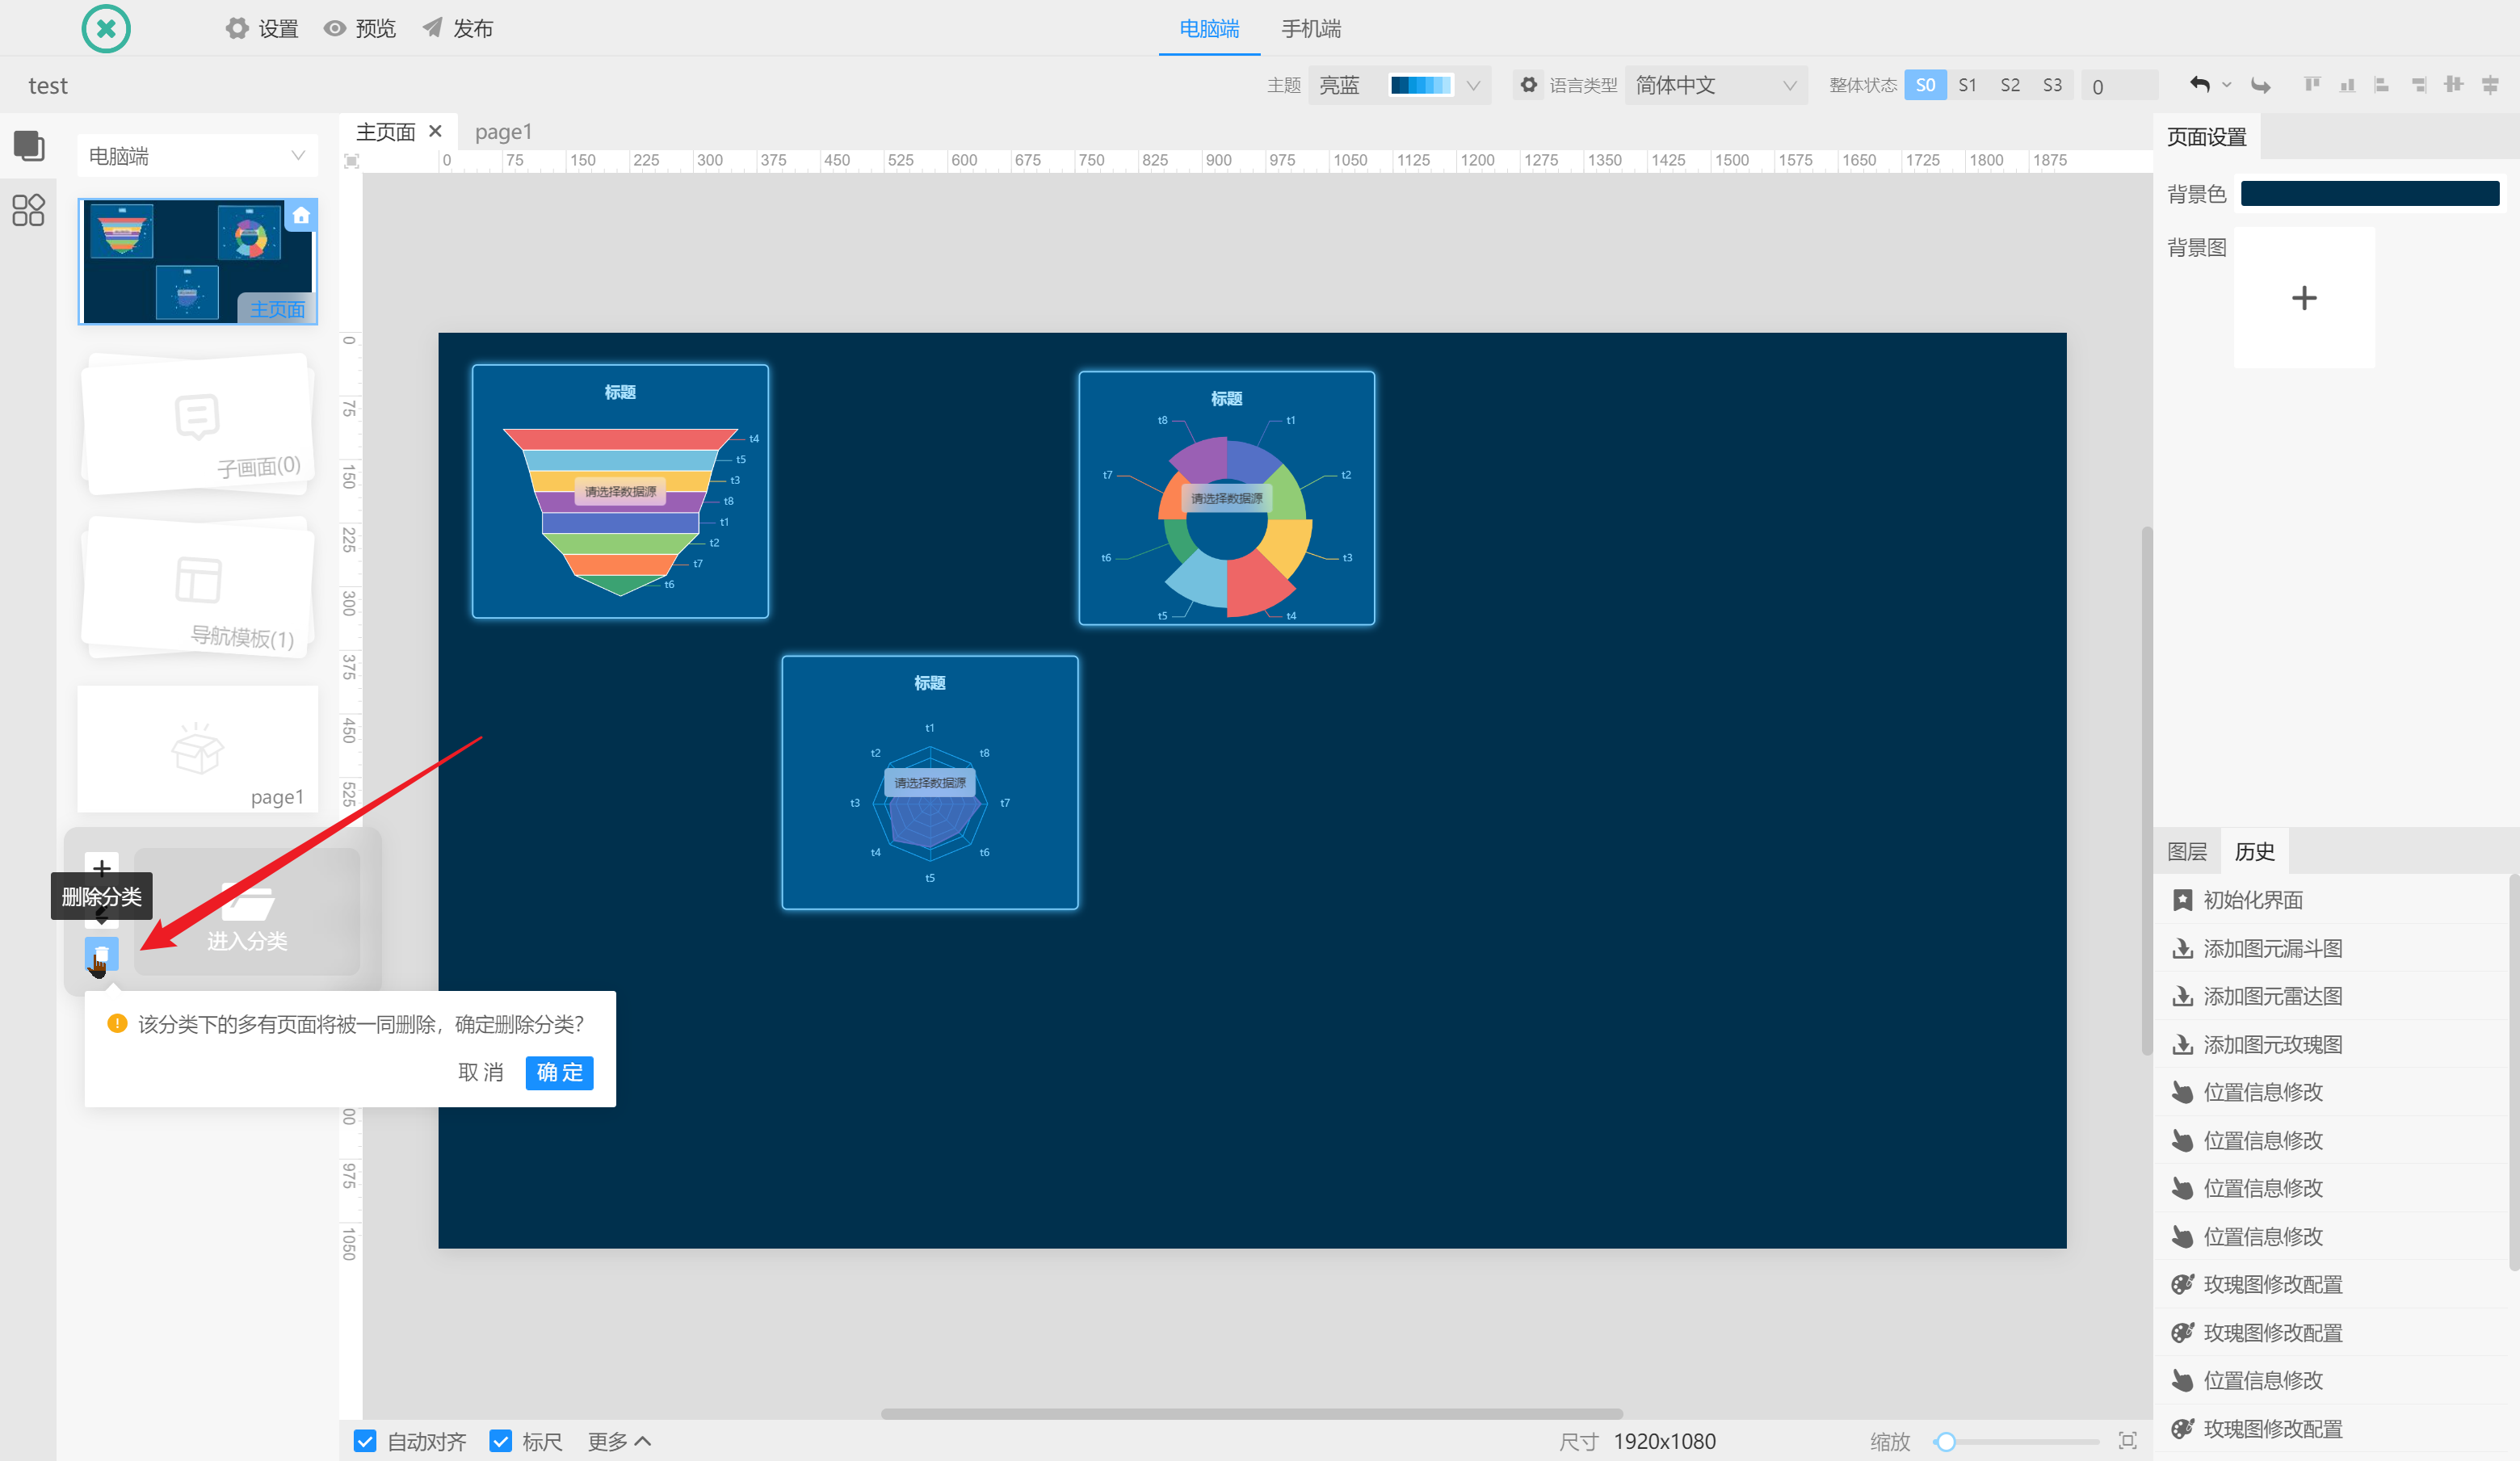Switch to the 历史 tab
The width and height of the screenshot is (2520, 1461).
click(2254, 851)
